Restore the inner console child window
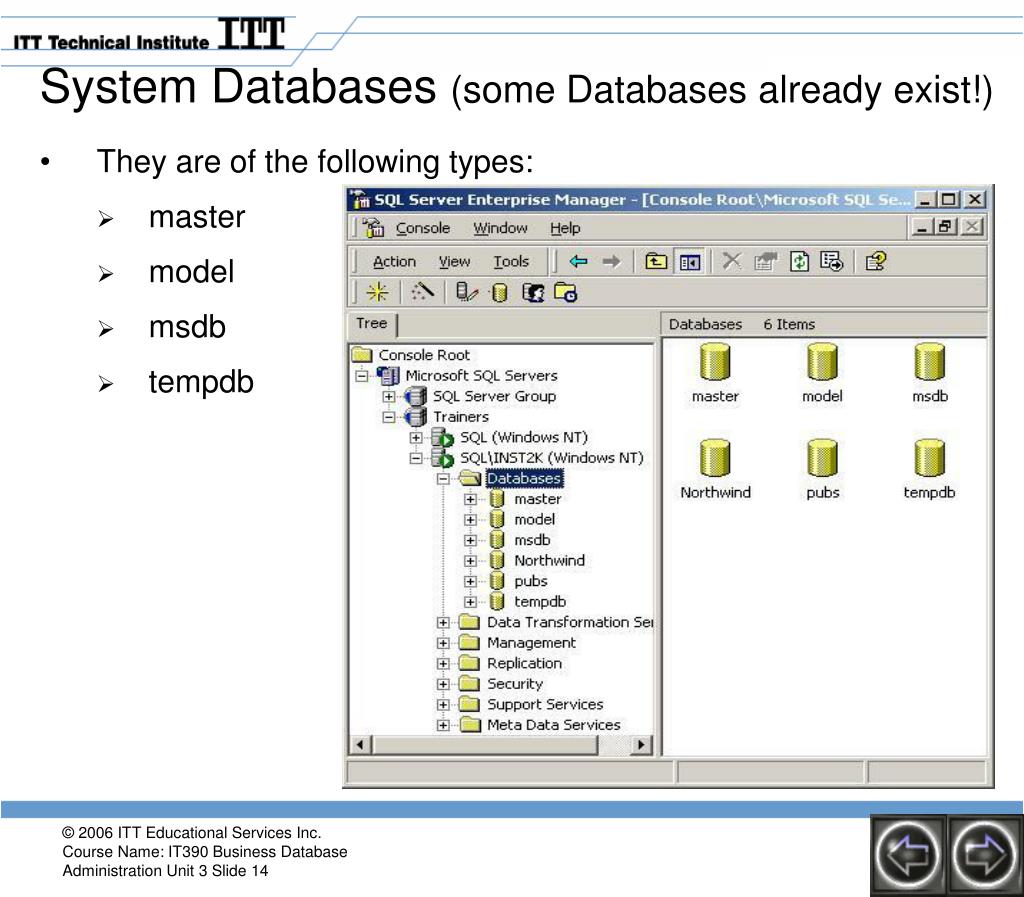Screen dimensions: 1024x897 [x=945, y=227]
